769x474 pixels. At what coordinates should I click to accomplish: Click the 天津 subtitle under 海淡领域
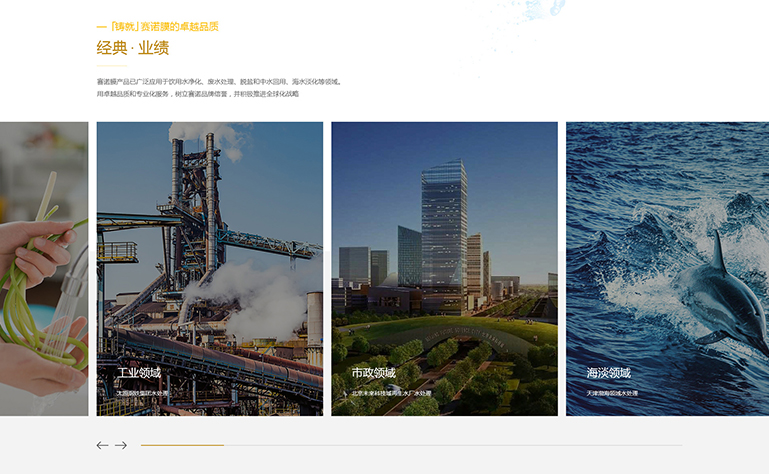point(612,393)
